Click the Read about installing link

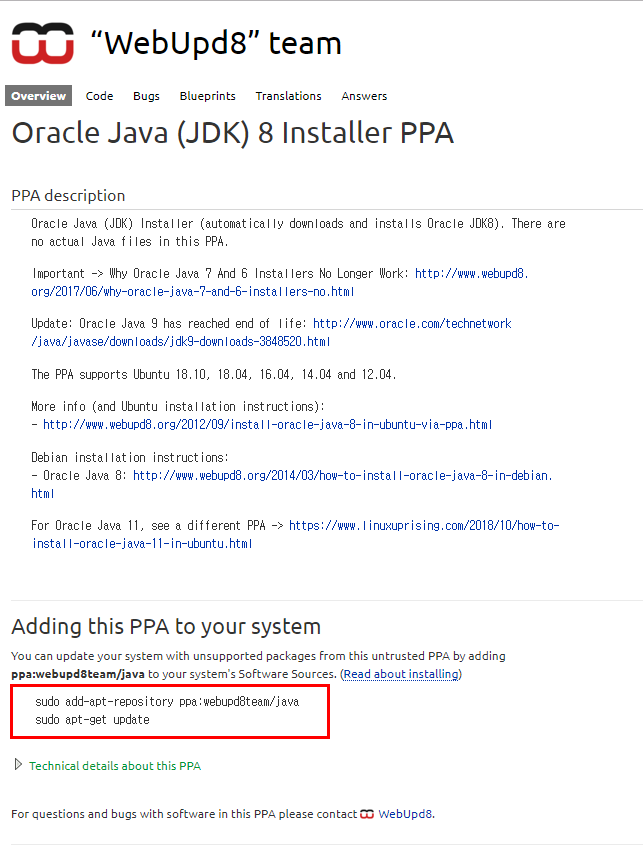click(x=401, y=674)
